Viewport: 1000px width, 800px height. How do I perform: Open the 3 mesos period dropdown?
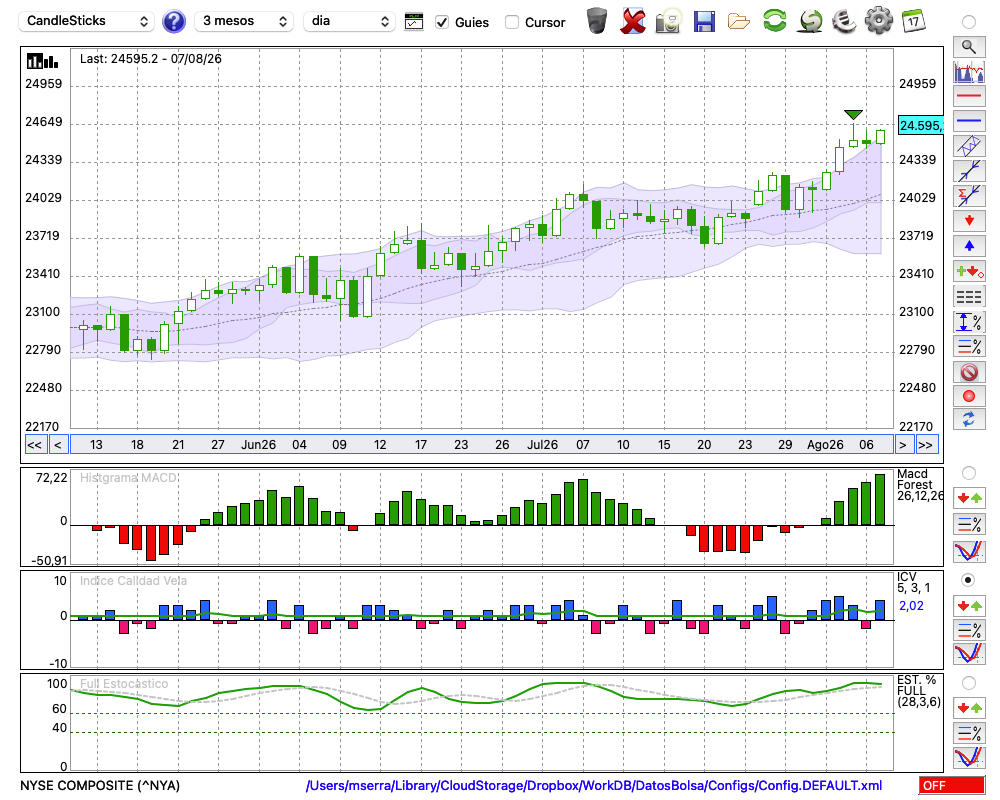pyautogui.click(x=244, y=21)
